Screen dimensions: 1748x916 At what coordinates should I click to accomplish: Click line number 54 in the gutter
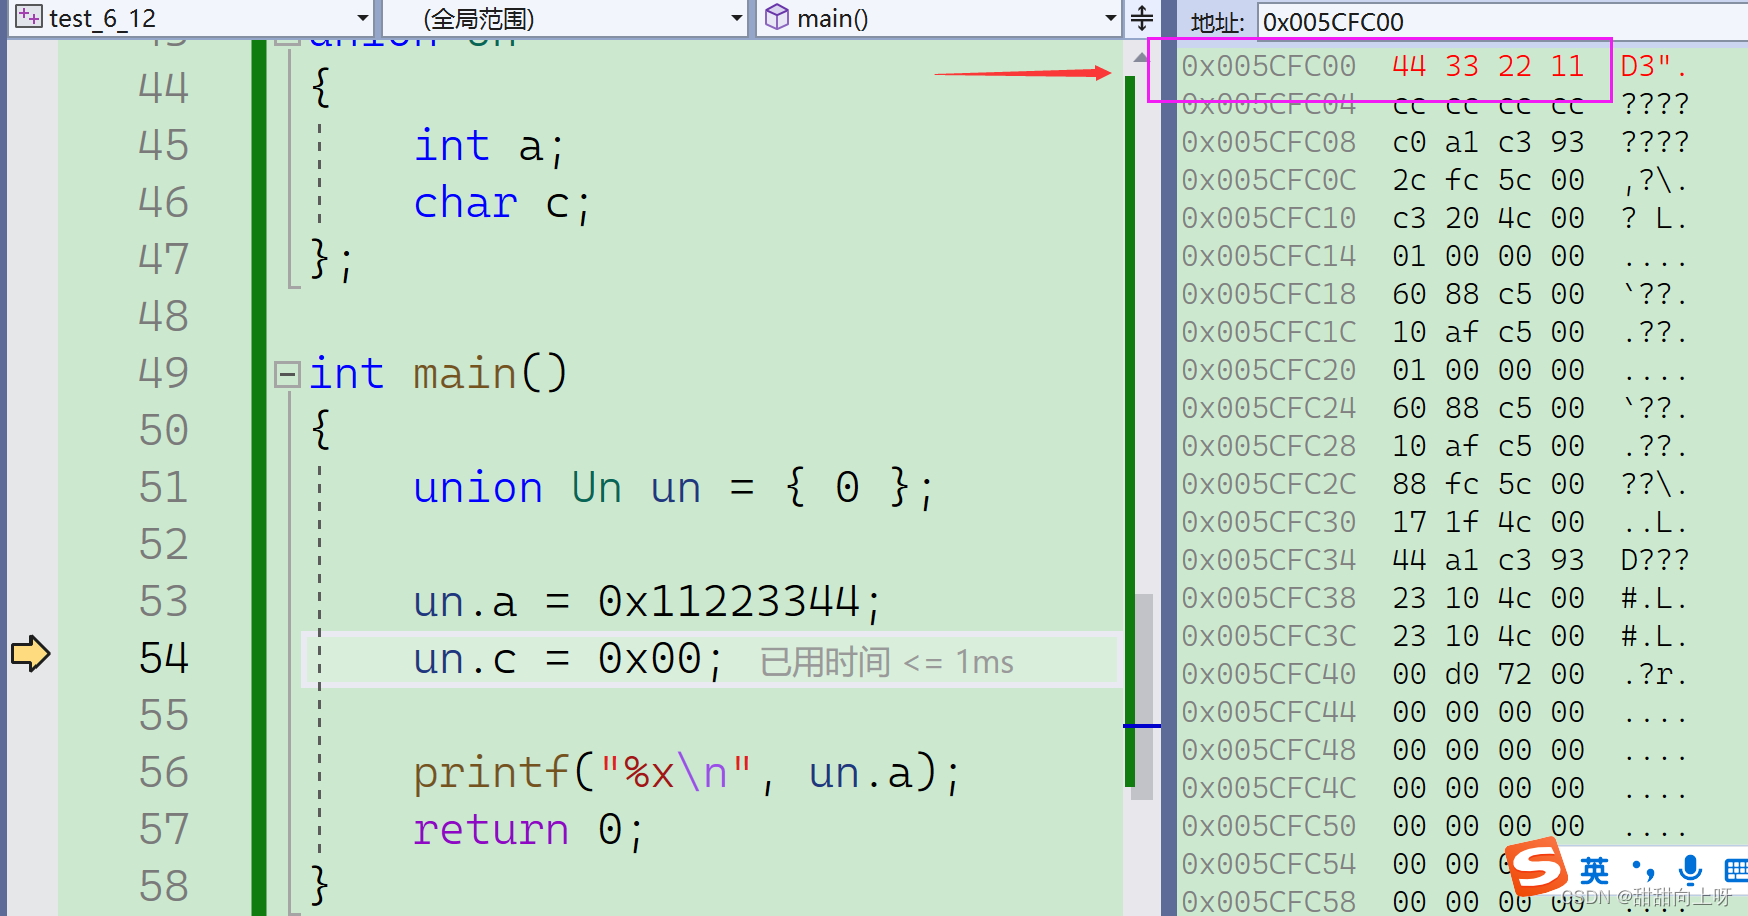(163, 658)
